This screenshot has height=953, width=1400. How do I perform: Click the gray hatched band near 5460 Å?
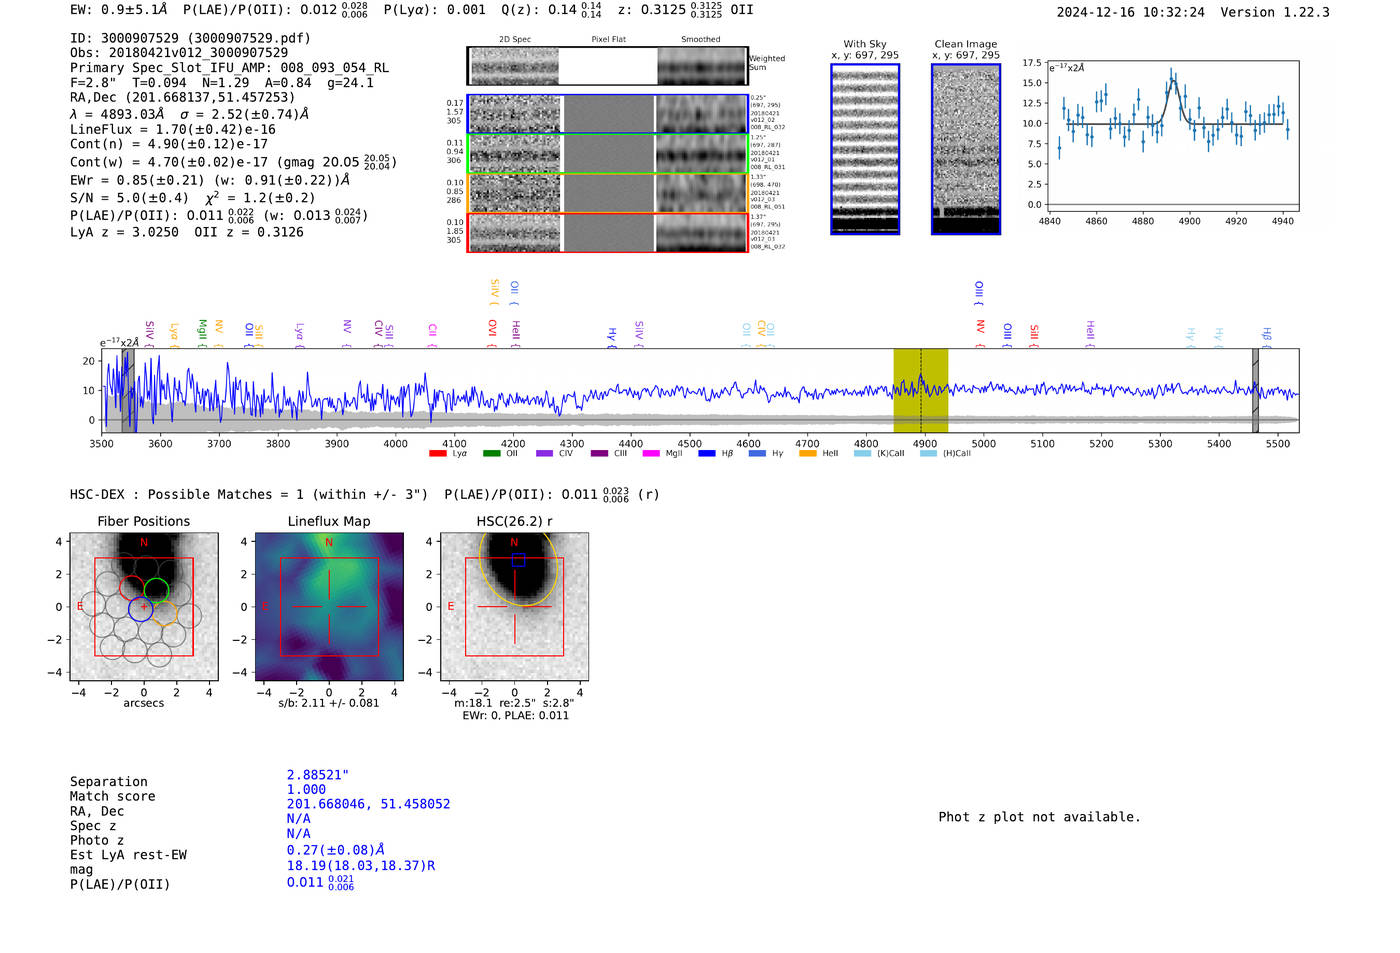pyautogui.click(x=1255, y=390)
